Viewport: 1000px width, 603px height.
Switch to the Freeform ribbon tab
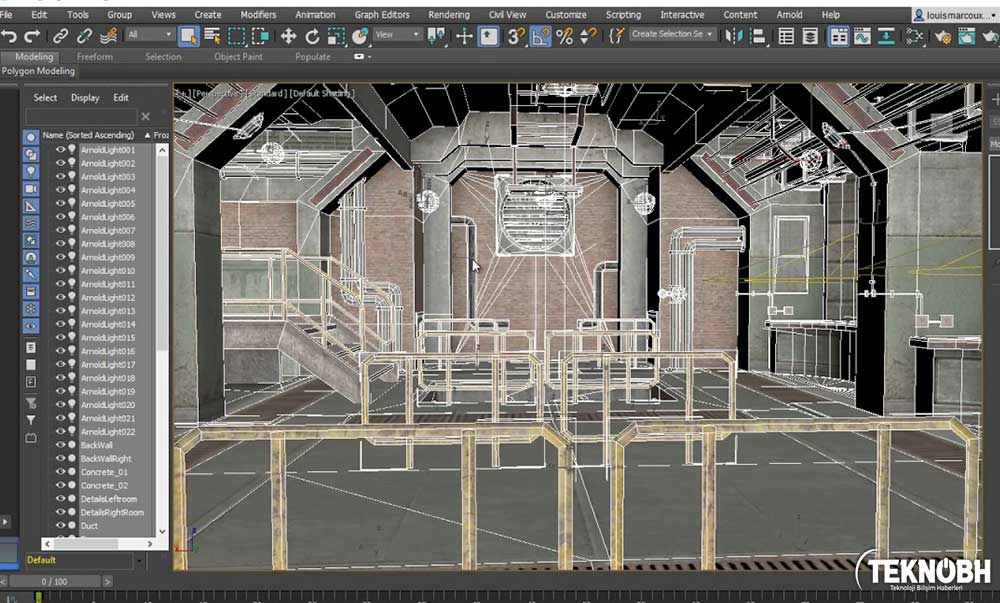point(95,57)
